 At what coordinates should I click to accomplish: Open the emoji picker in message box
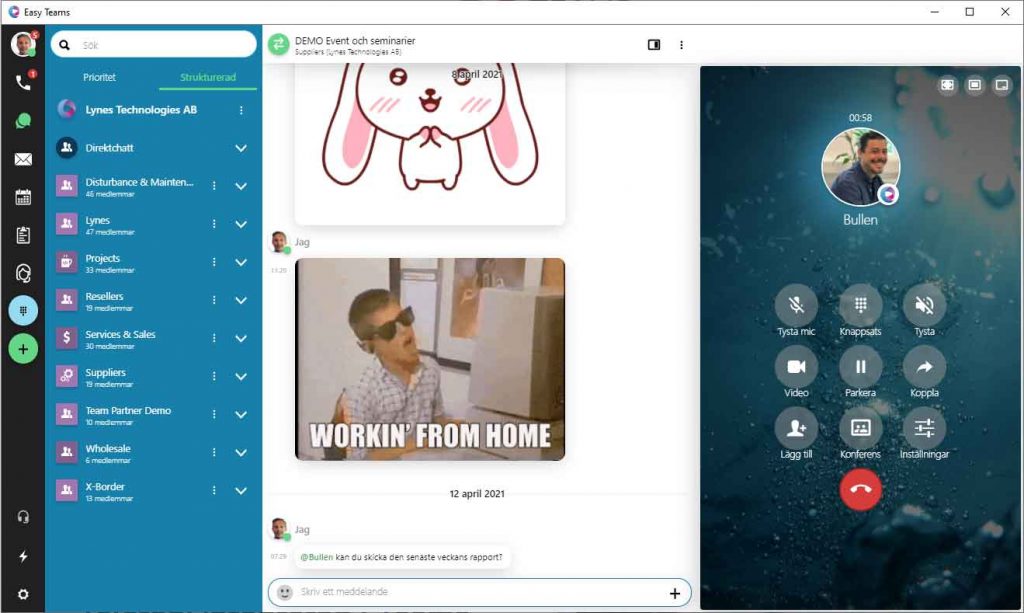point(285,592)
